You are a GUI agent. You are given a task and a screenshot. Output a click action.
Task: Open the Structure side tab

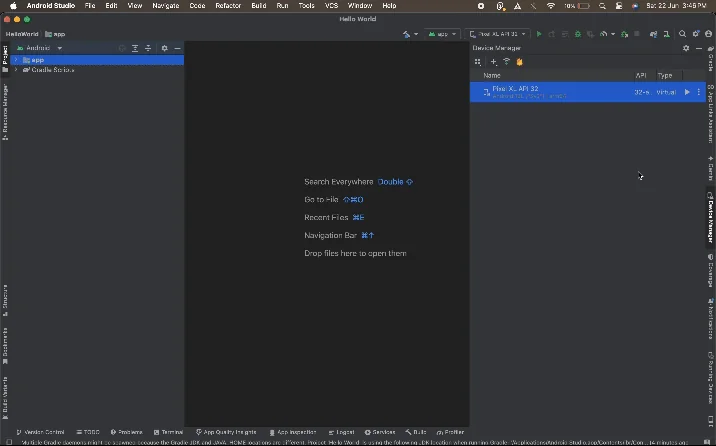click(x=5, y=300)
